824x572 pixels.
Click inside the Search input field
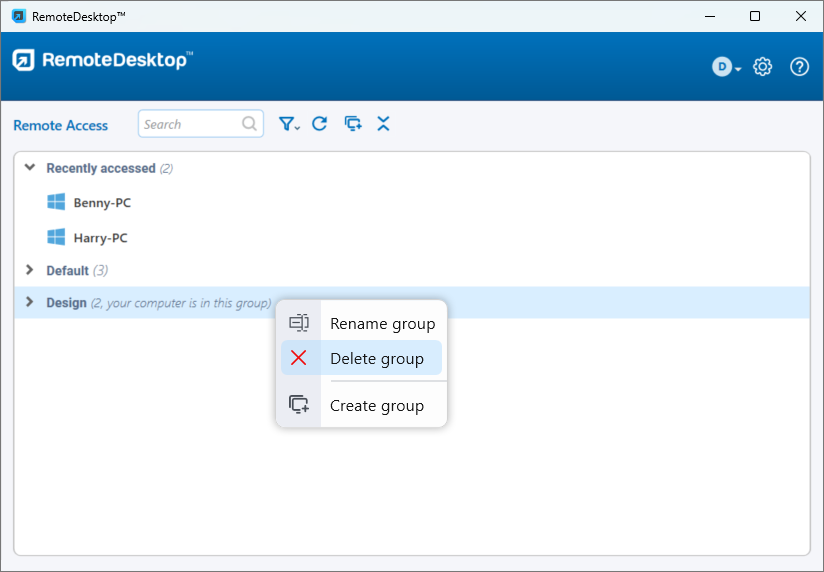pos(190,124)
